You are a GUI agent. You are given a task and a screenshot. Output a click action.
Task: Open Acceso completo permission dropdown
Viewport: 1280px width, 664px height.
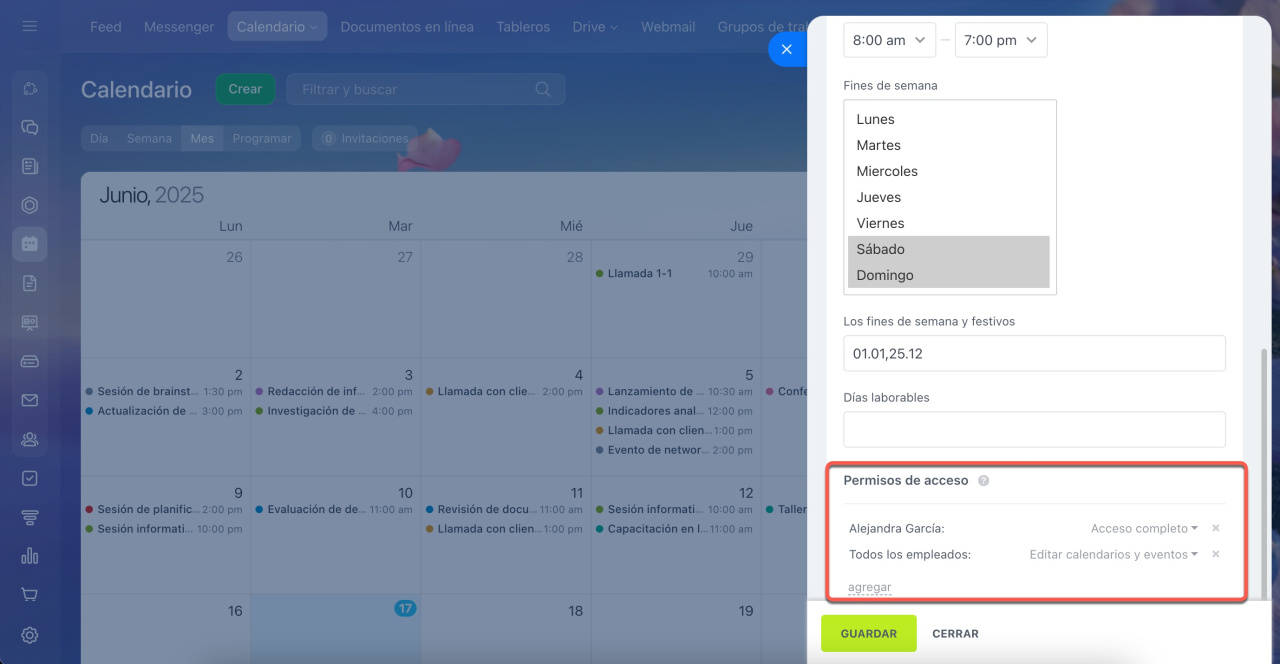[1144, 528]
